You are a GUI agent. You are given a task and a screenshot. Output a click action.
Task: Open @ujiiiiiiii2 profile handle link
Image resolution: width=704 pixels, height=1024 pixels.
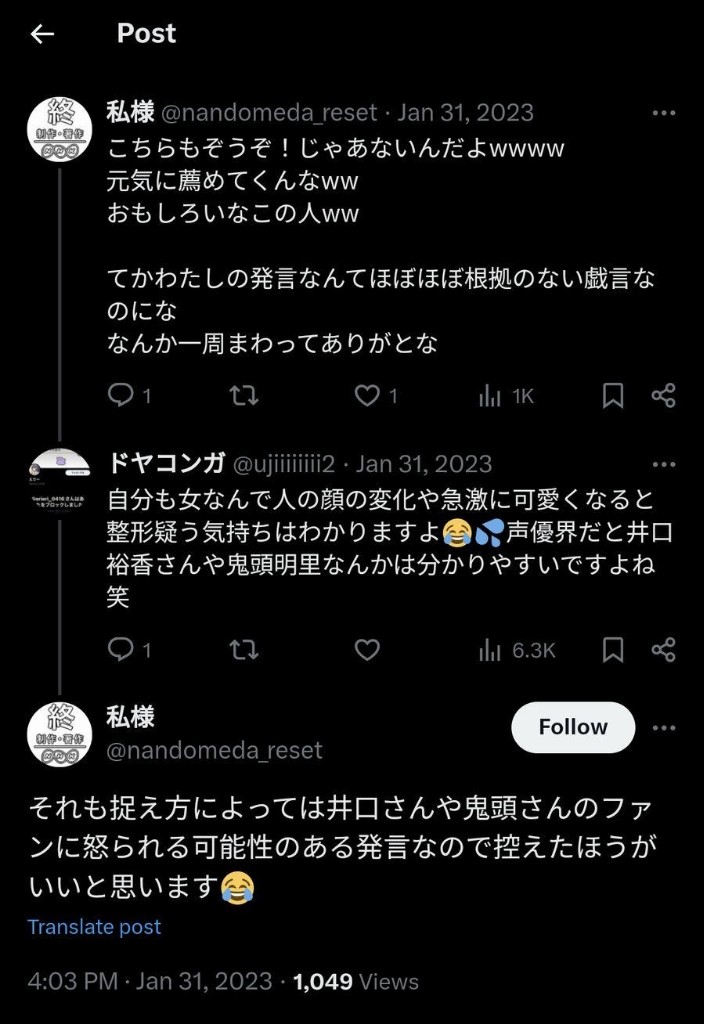288,464
